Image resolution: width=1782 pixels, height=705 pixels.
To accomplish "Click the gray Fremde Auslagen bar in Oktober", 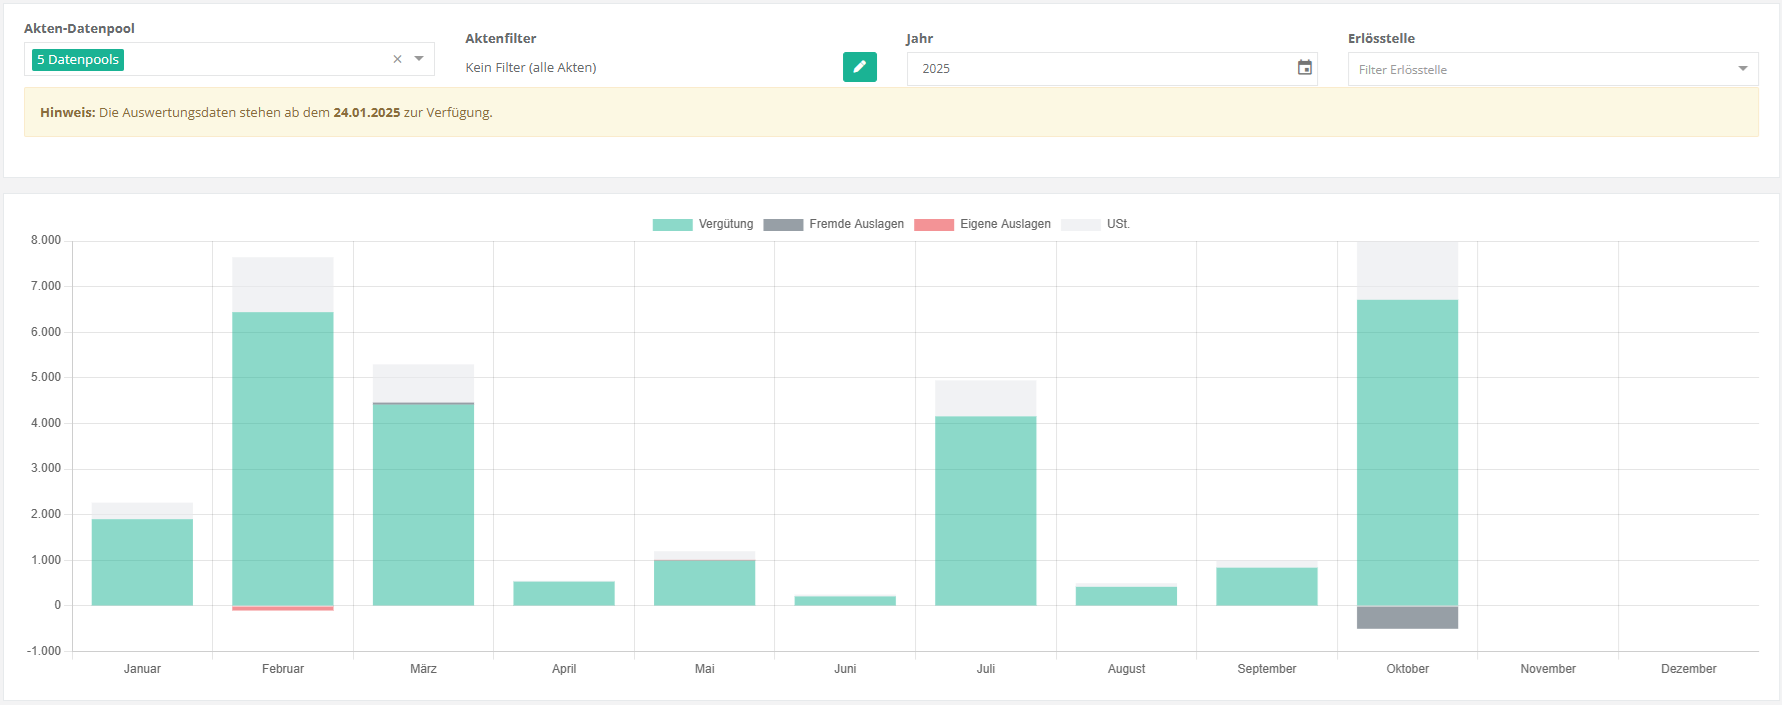I will tap(1407, 617).
